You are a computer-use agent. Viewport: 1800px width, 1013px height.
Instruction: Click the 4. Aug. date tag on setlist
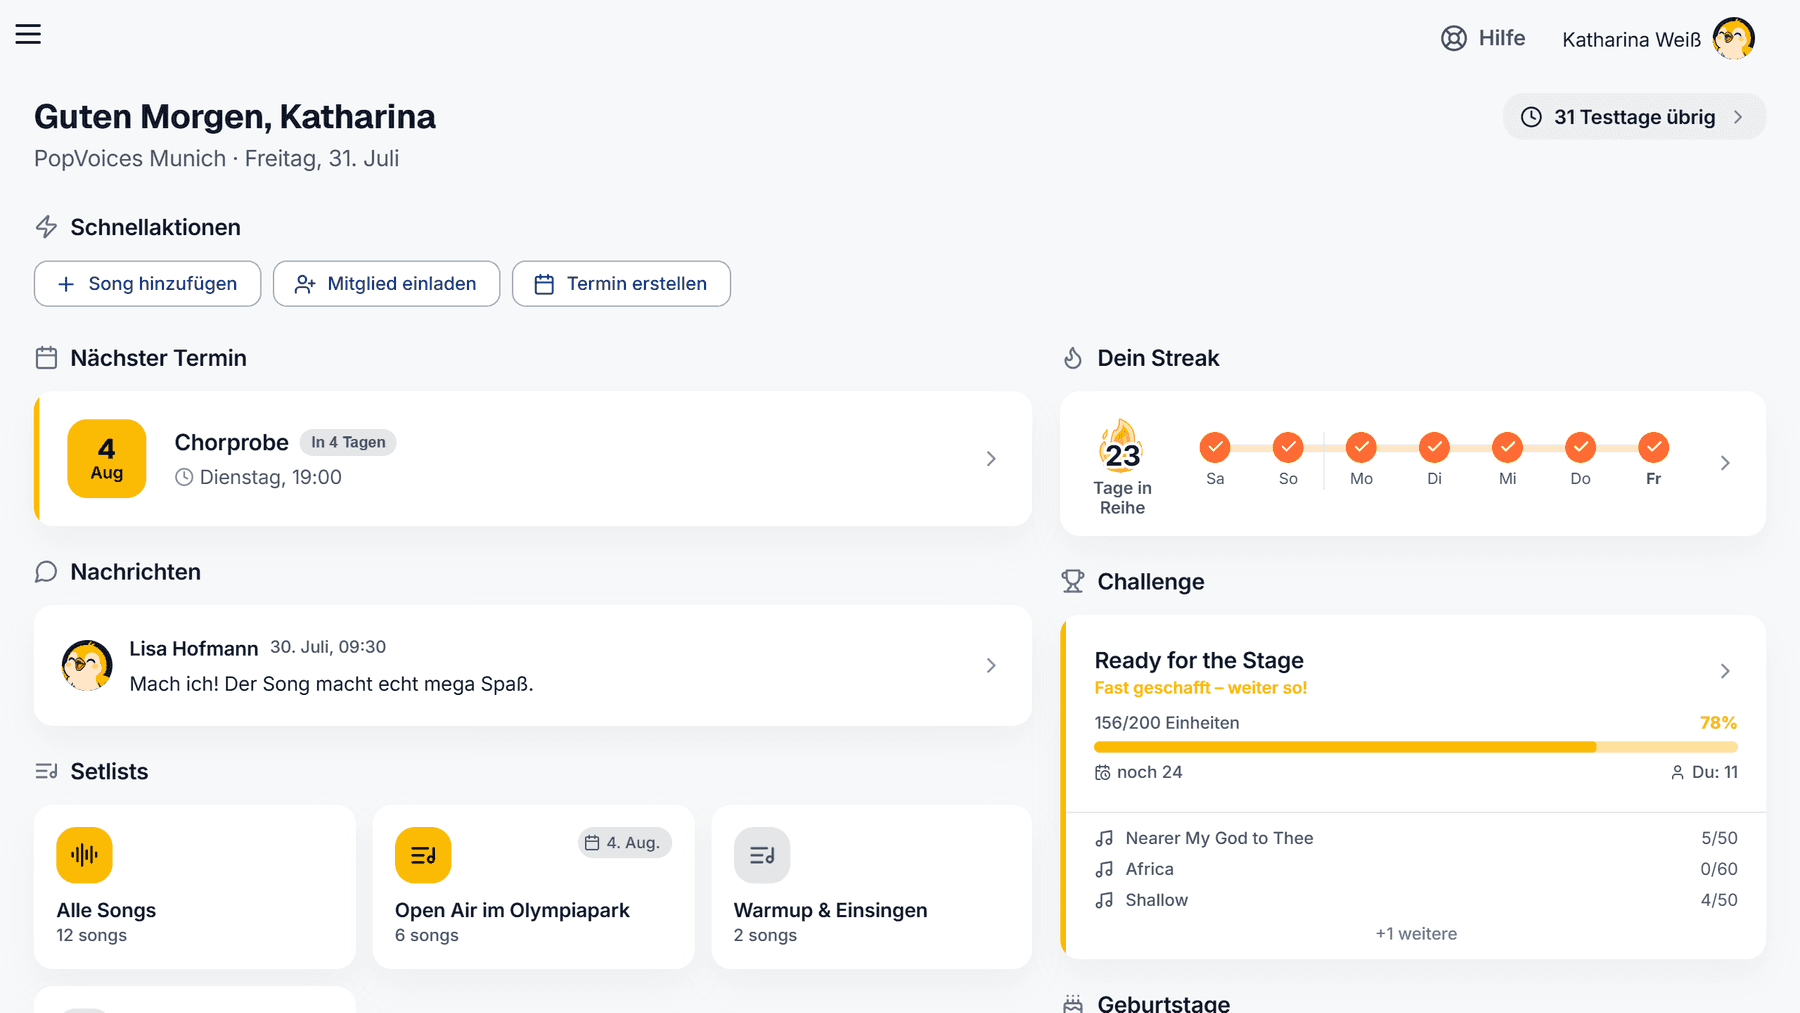coord(625,843)
